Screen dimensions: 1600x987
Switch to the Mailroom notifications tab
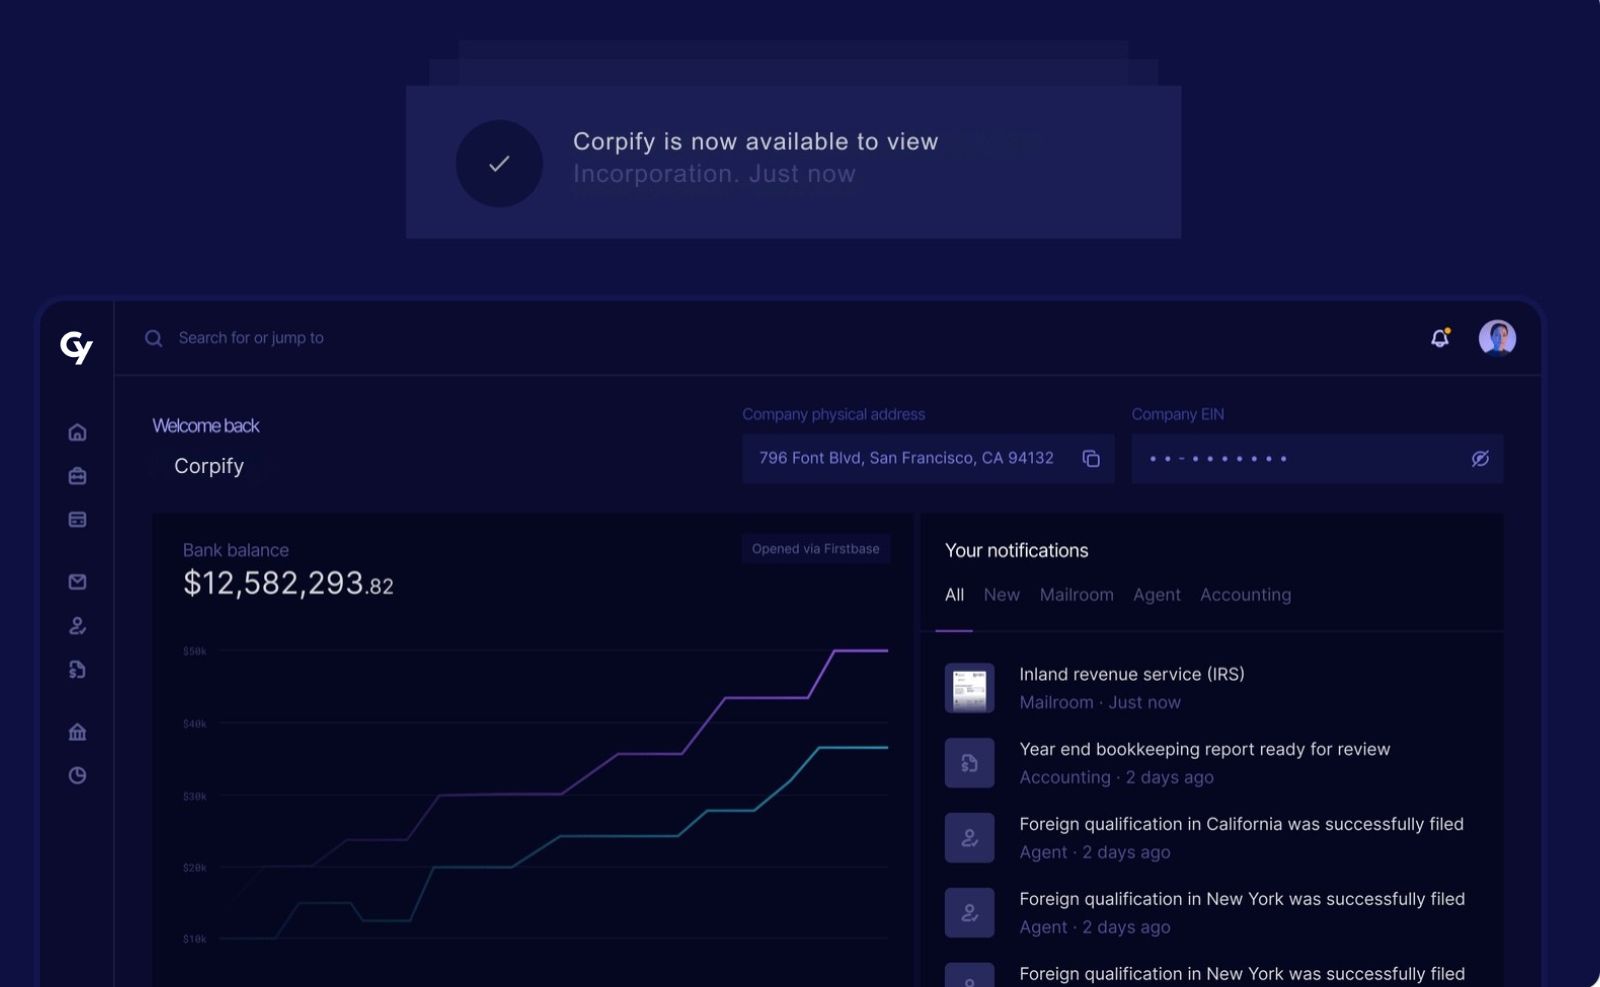point(1076,594)
